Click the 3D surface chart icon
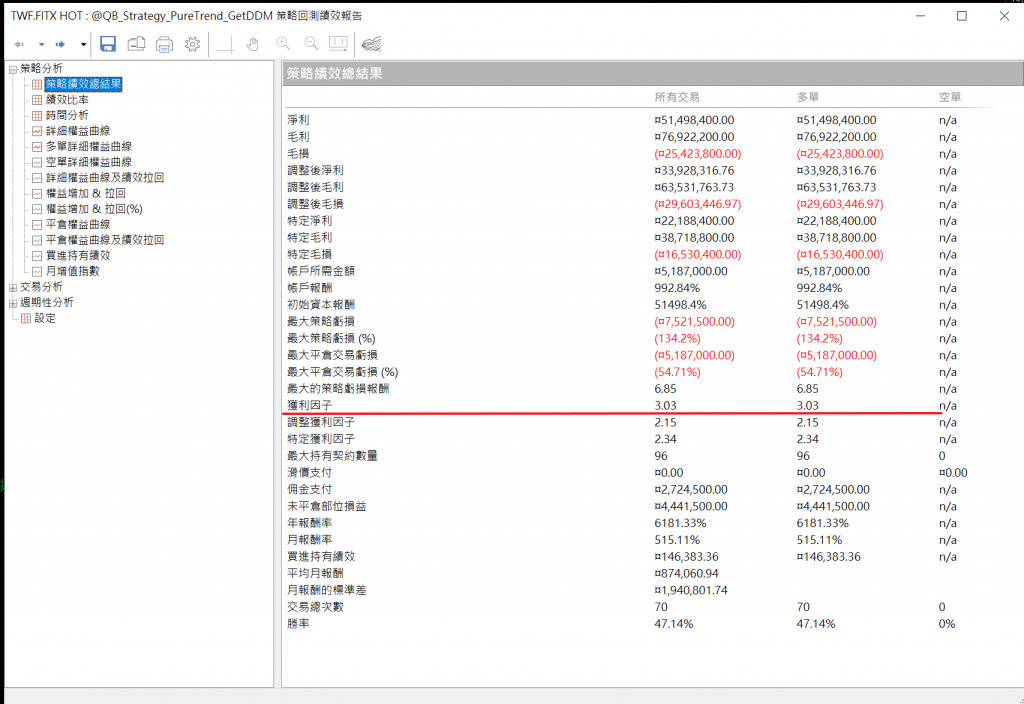 pyautogui.click(x=371, y=44)
